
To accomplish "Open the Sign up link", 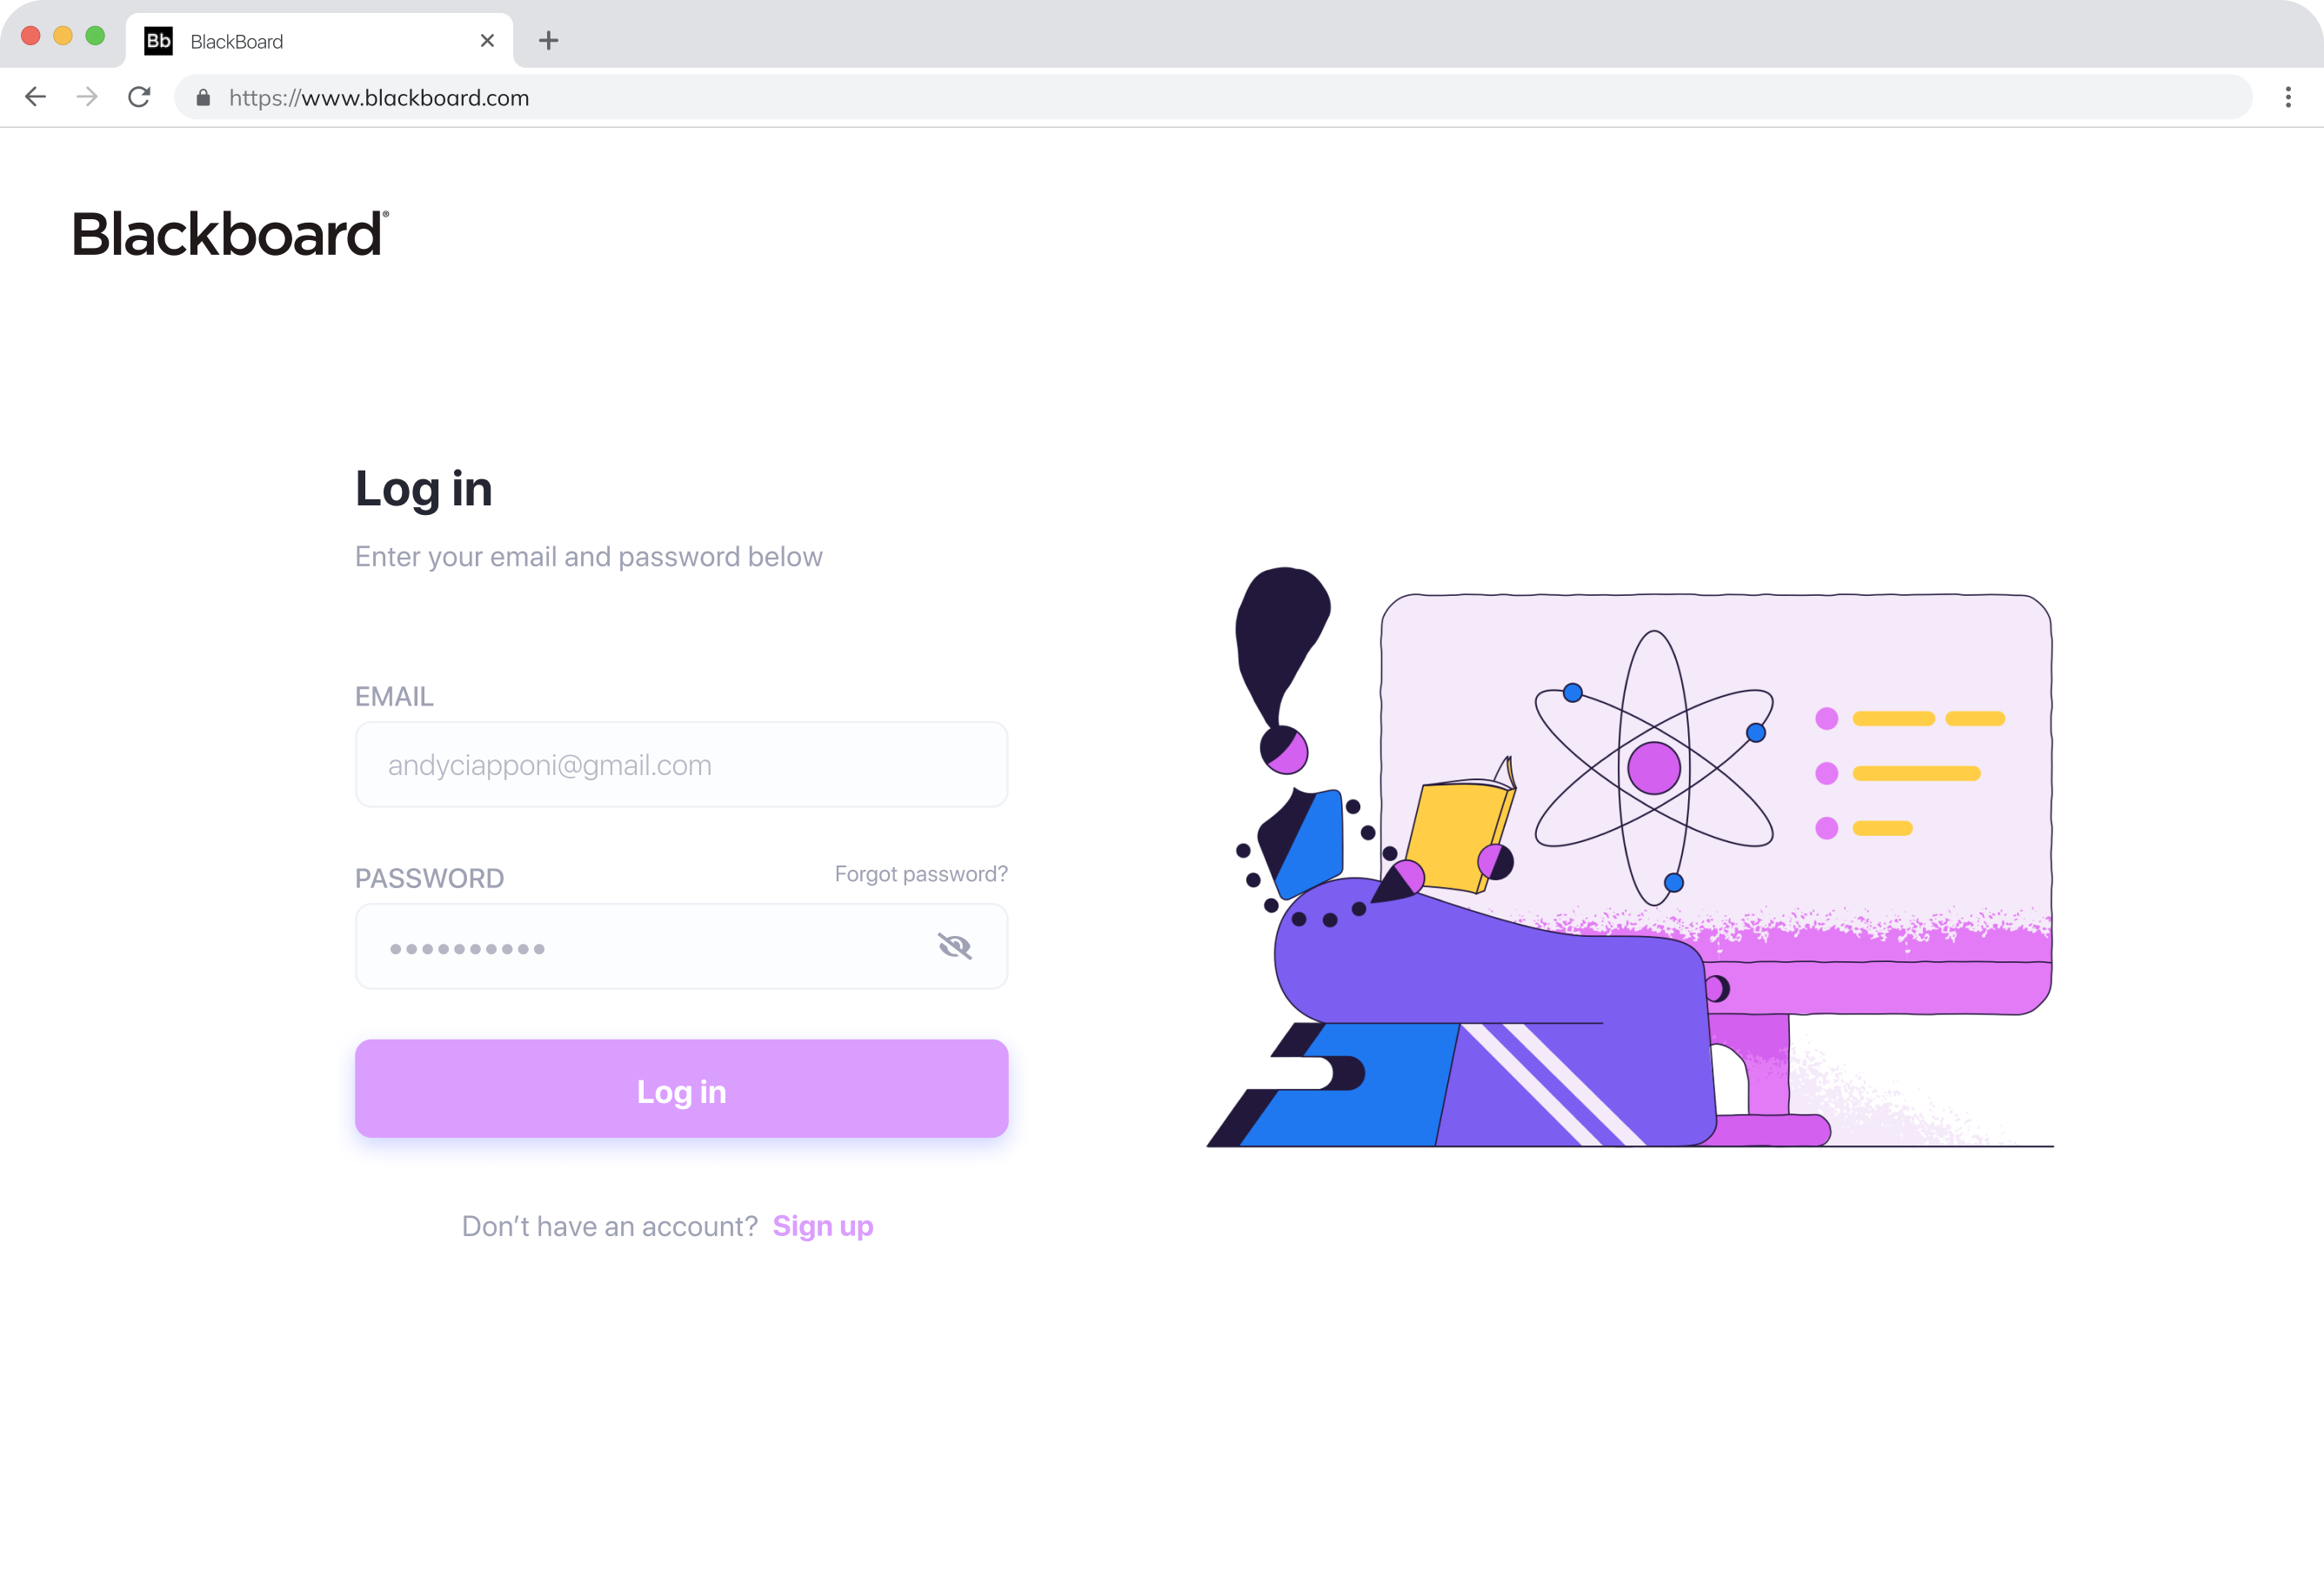I will (x=823, y=1227).
